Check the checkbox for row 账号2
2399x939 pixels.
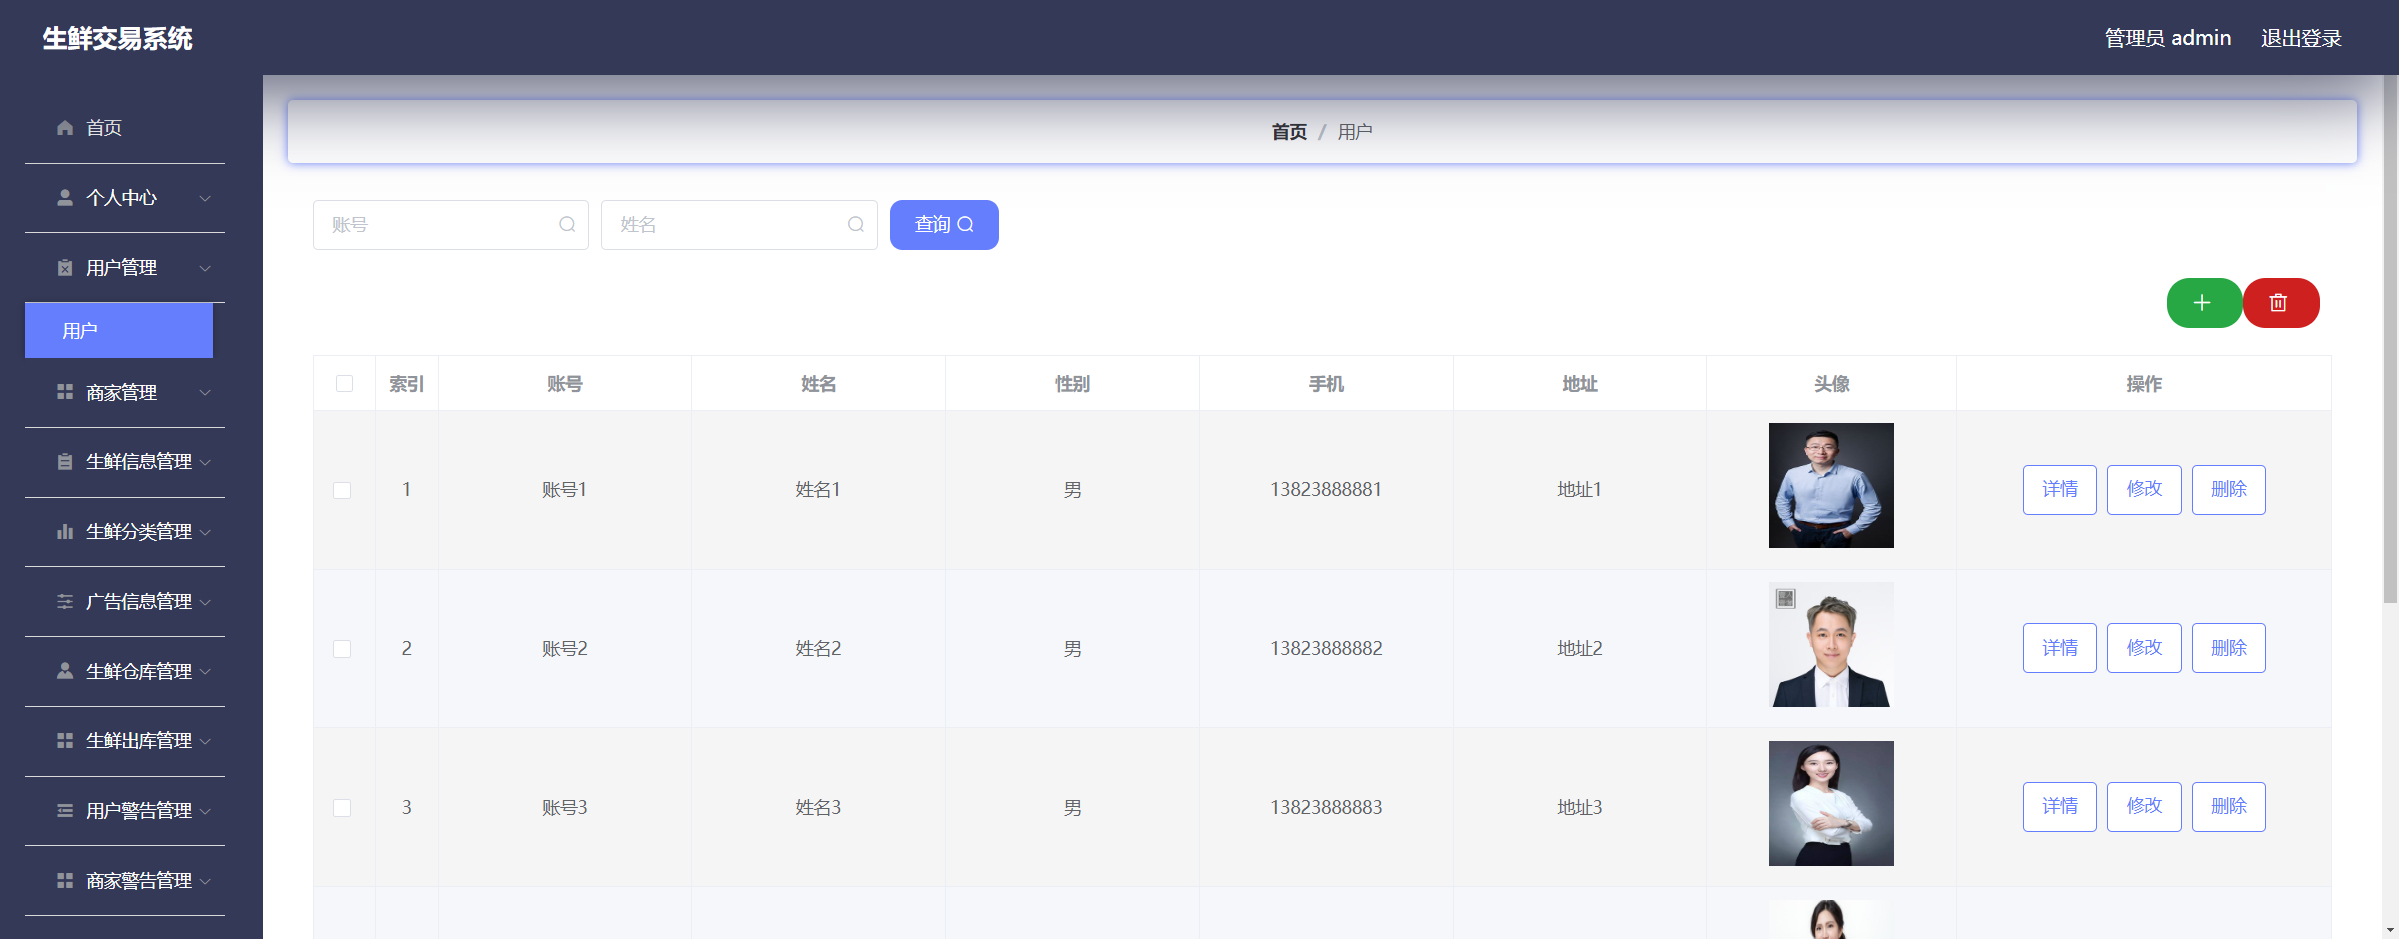342,649
